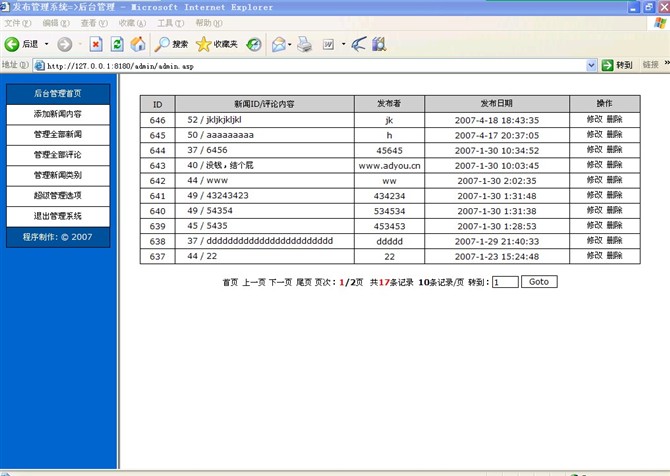Expand the Edit button dropdown arrow
Viewport: 670px width, 476px height.
pos(343,44)
